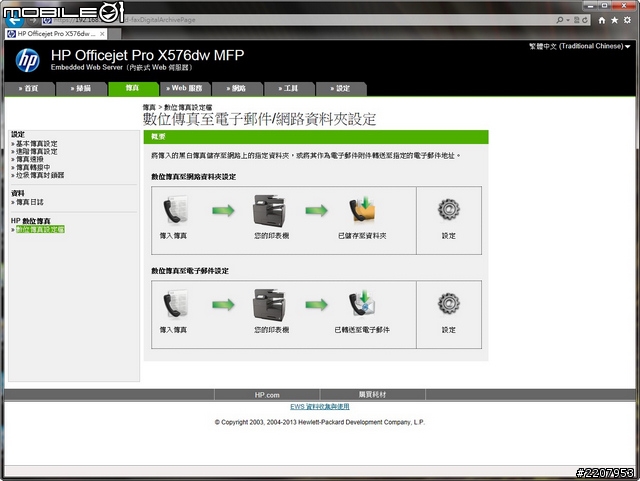The image size is (640, 481).
Task: Click the 數位傳真至網路資料夾設定 heading
Action: [193, 177]
